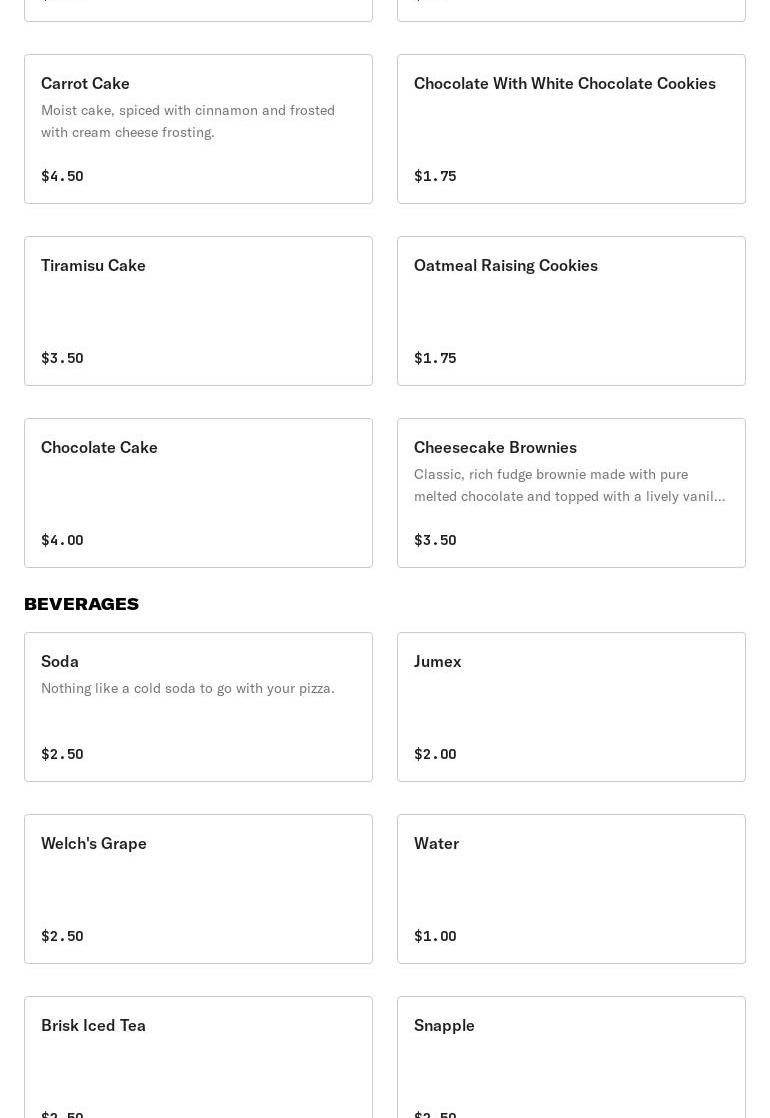
Task: Open the Jumex beverage item
Action: click(x=571, y=706)
